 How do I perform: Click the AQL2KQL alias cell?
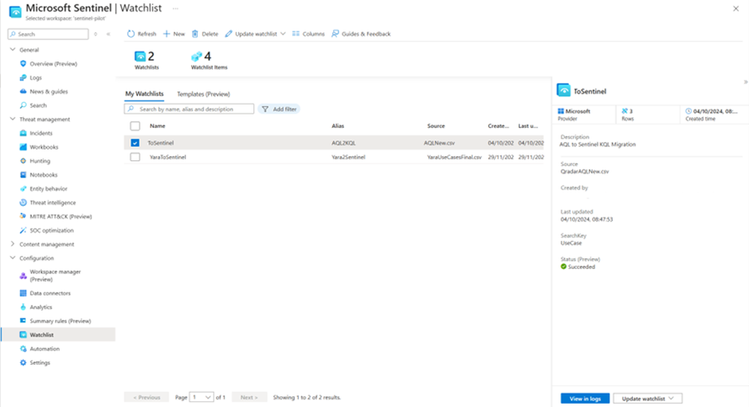point(343,143)
